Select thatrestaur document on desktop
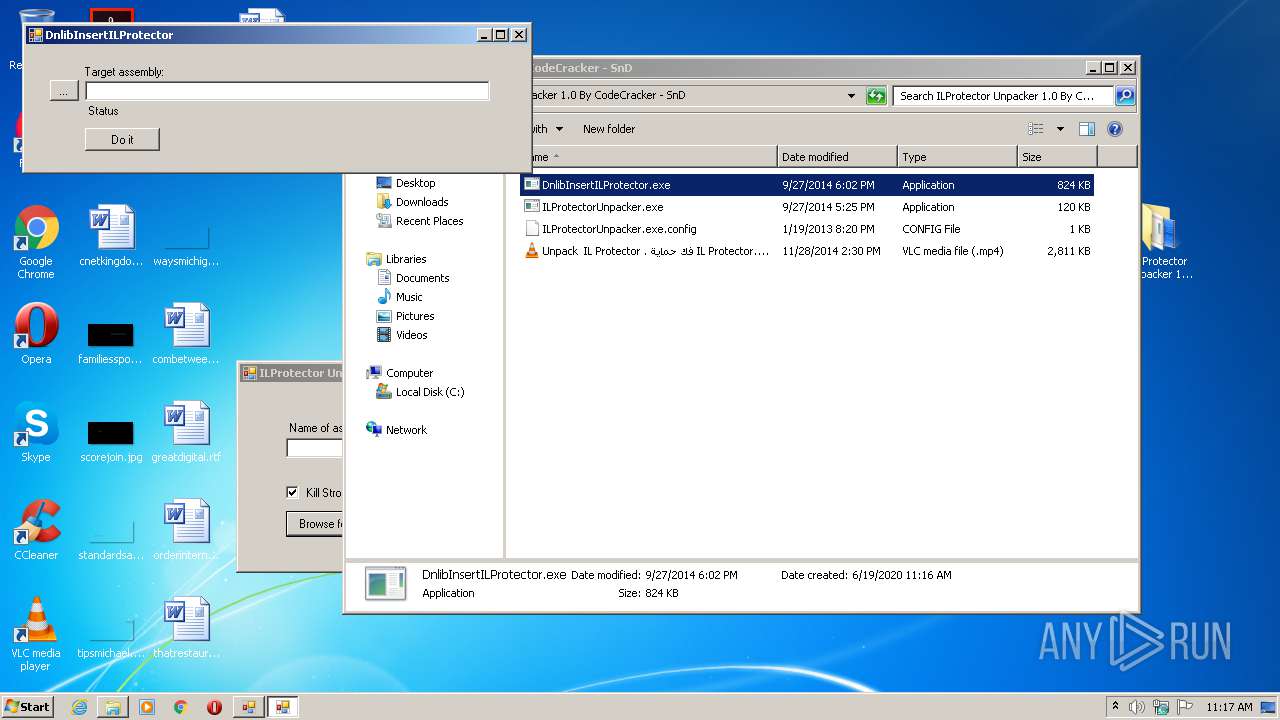1280x720 pixels. coord(186,628)
